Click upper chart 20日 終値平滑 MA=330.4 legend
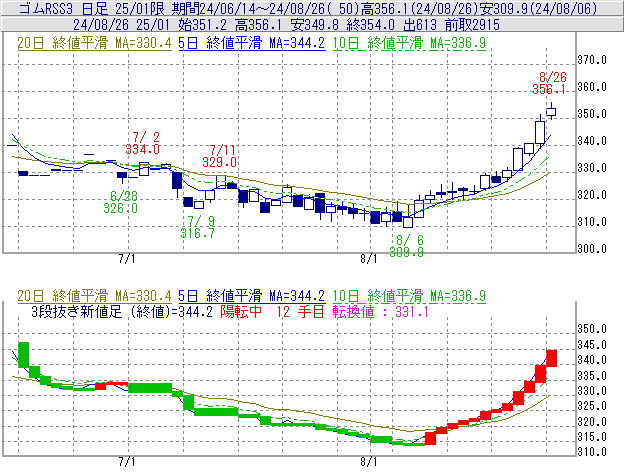This screenshot has height=475, width=624. click(x=94, y=43)
